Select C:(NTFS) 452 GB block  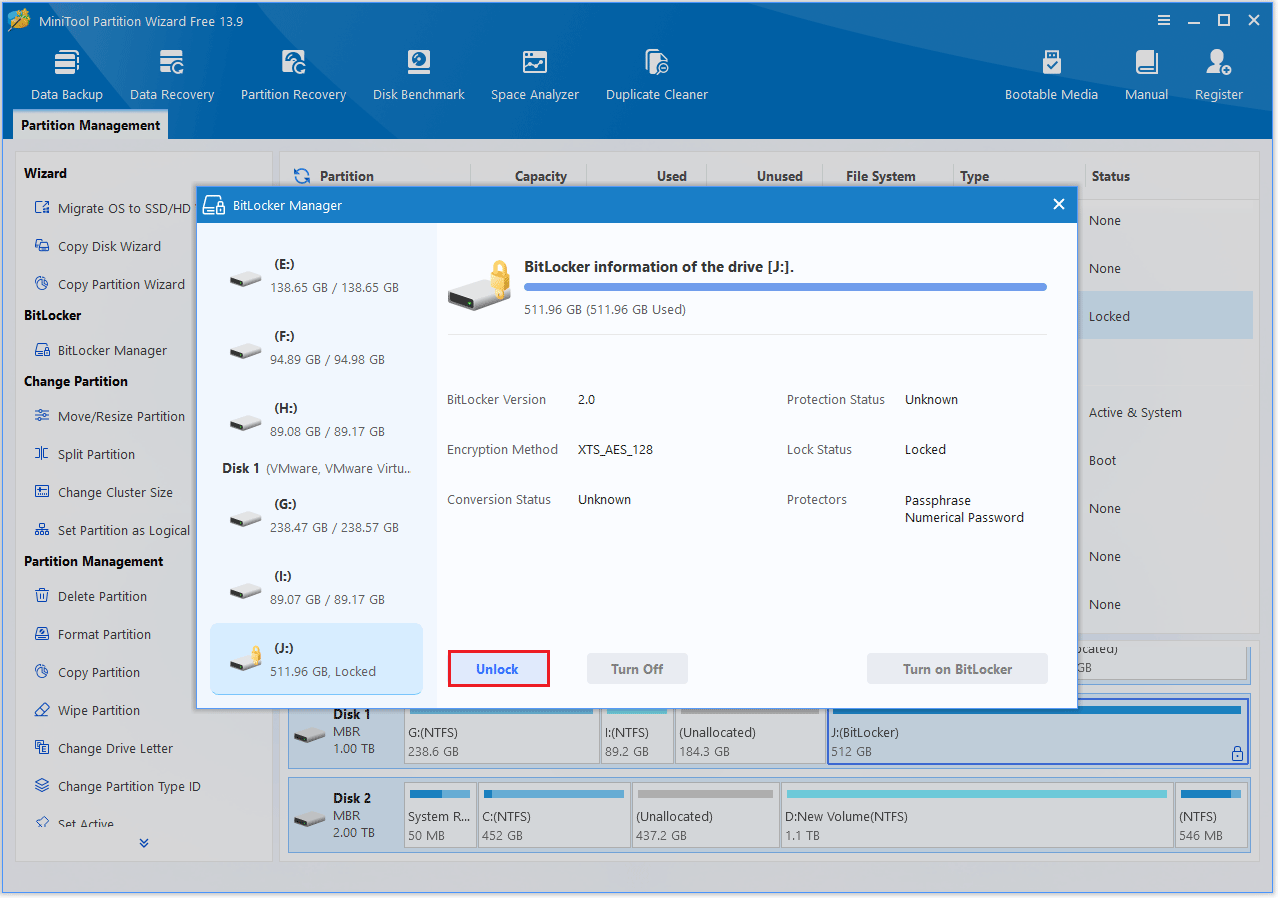click(554, 815)
